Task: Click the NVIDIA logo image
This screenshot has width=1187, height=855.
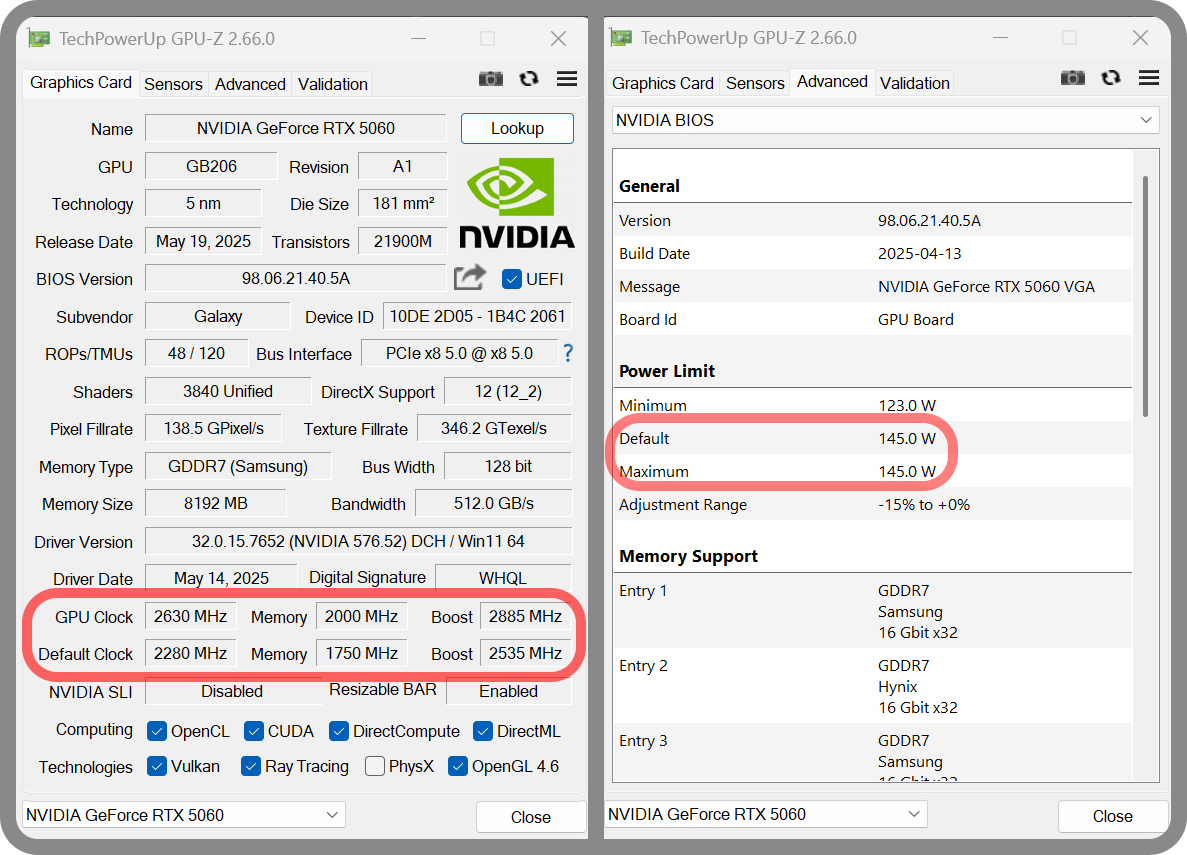Action: [517, 203]
